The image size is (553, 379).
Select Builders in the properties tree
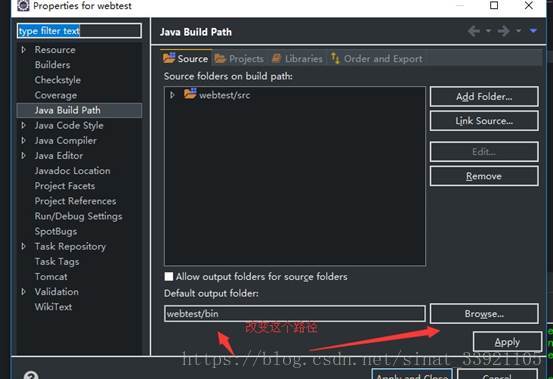pyautogui.click(x=53, y=65)
